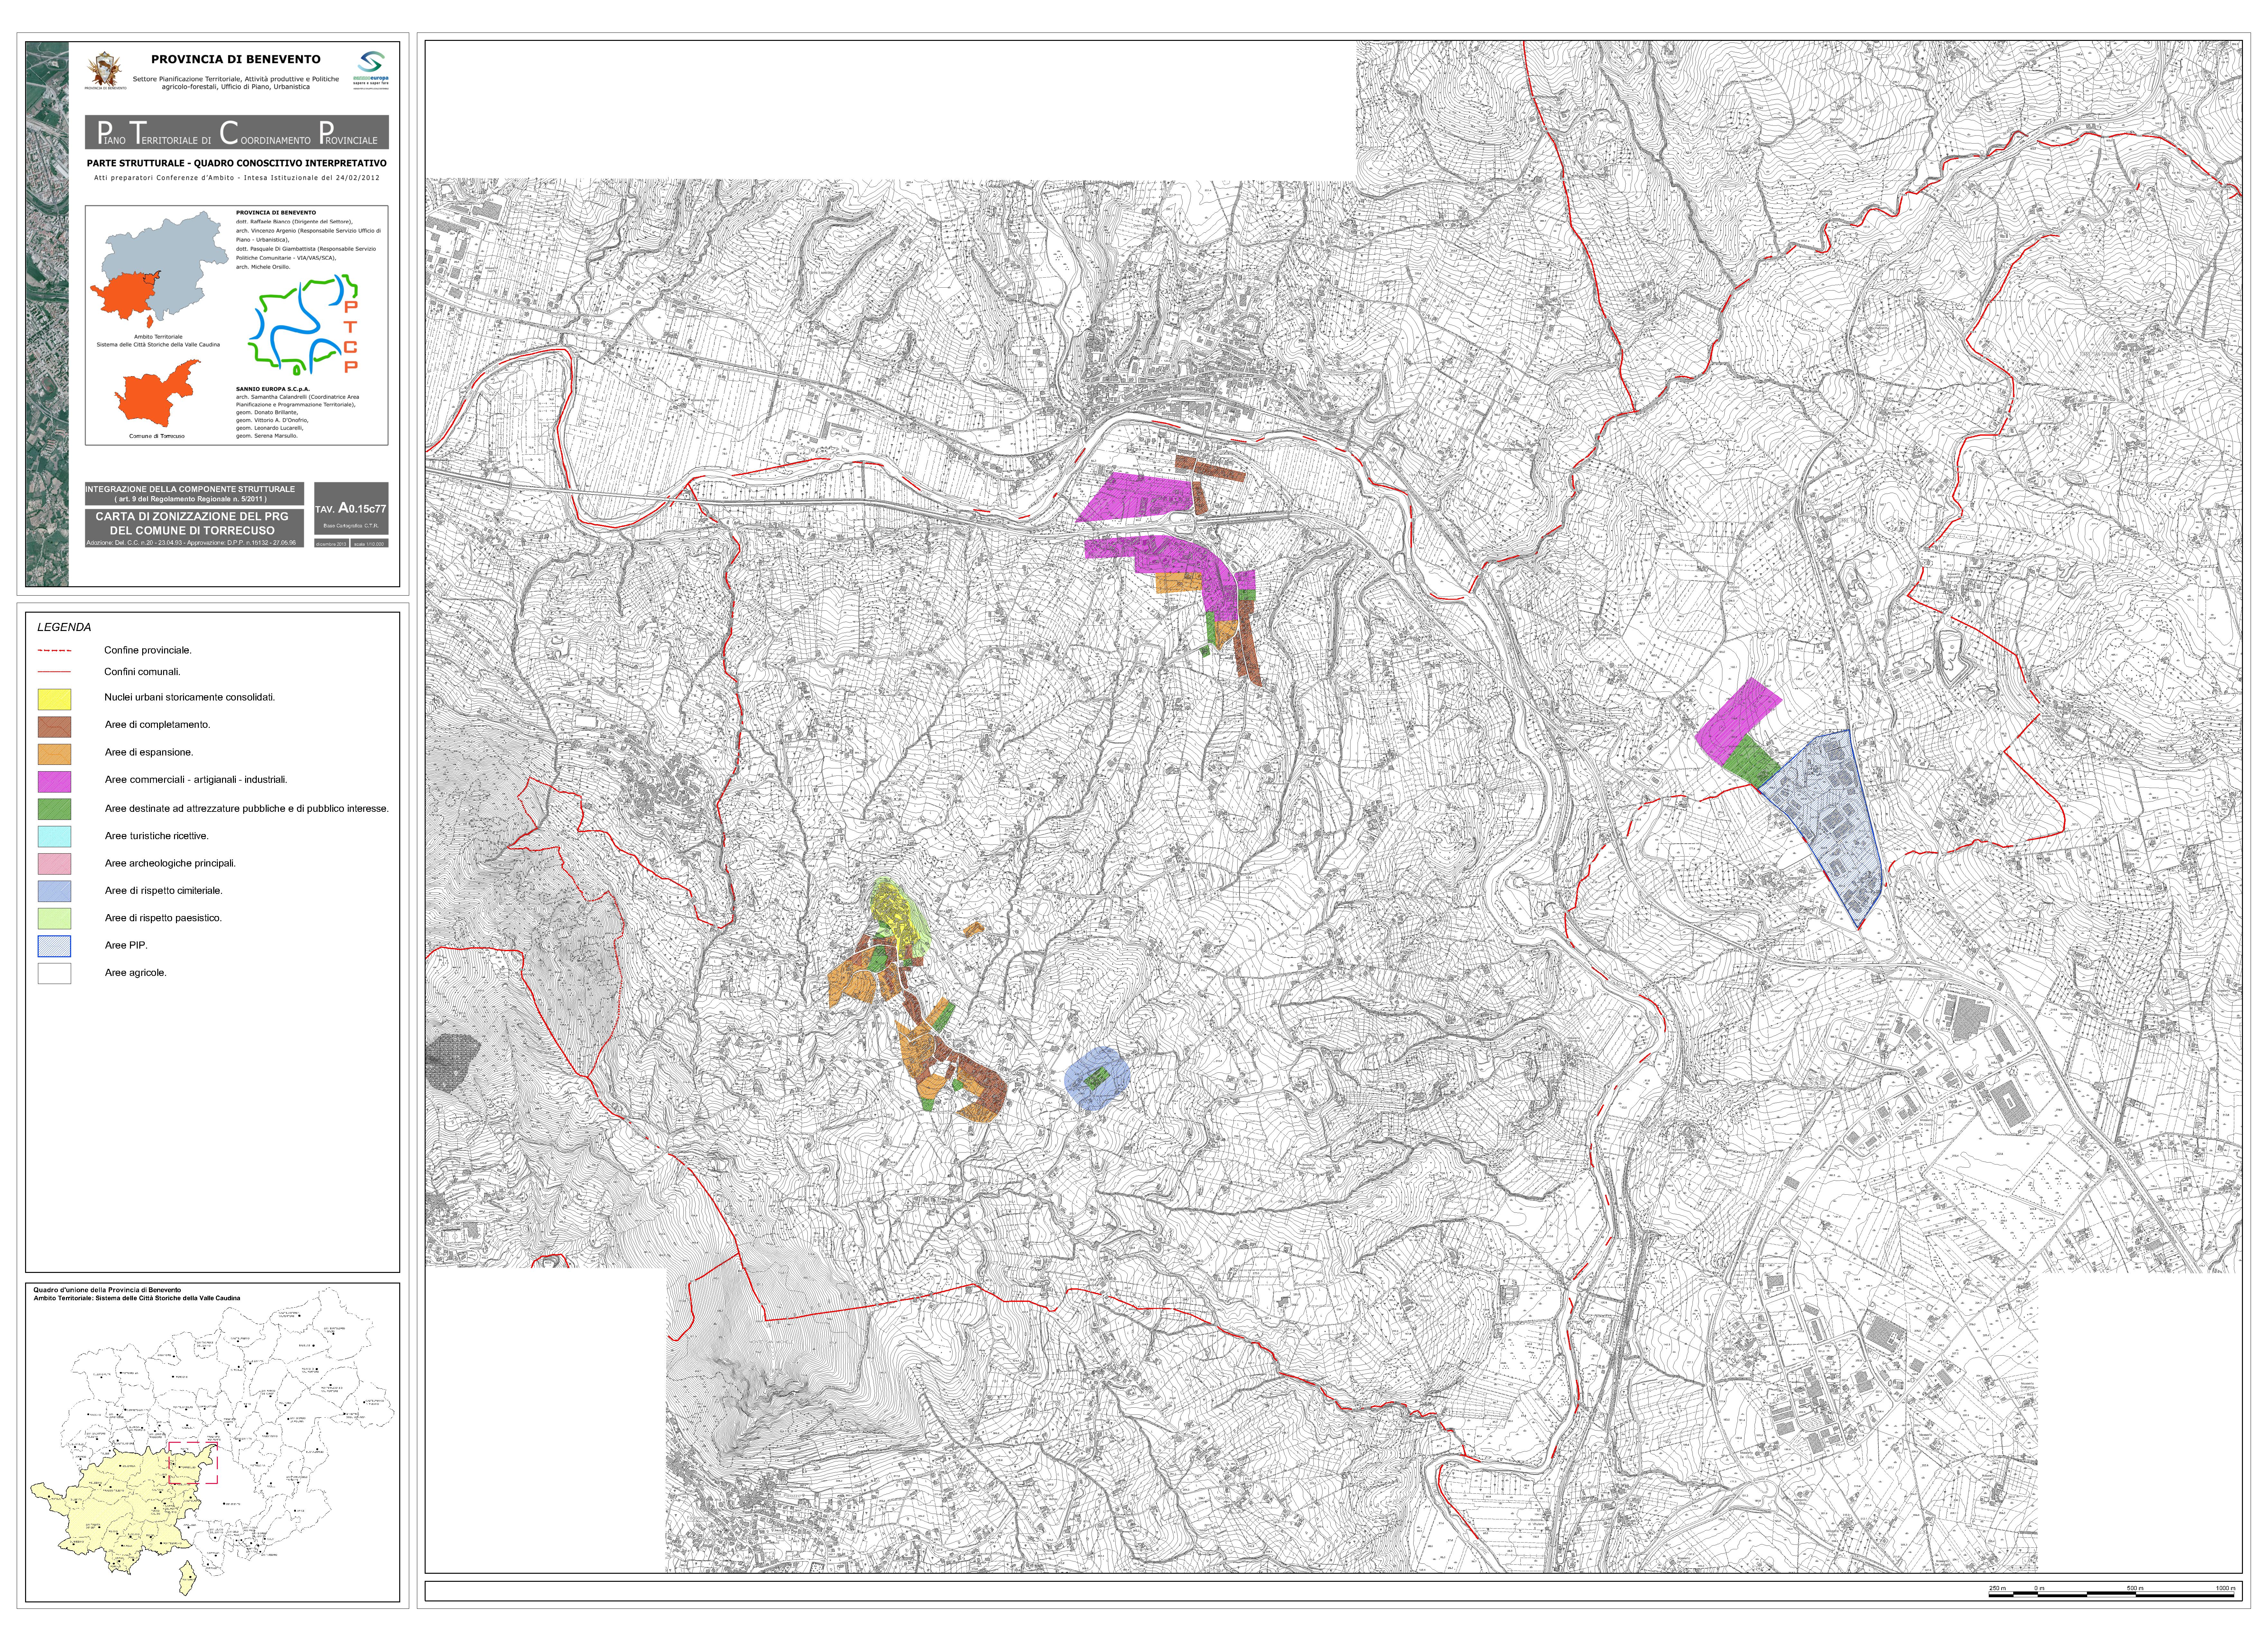Click 'PARTE STRUTTURALE - QUADRO CONOSCITIVO INTERPRETATIVO' line
The width and height of the screenshot is (2268, 1641).
[x=237, y=163]
